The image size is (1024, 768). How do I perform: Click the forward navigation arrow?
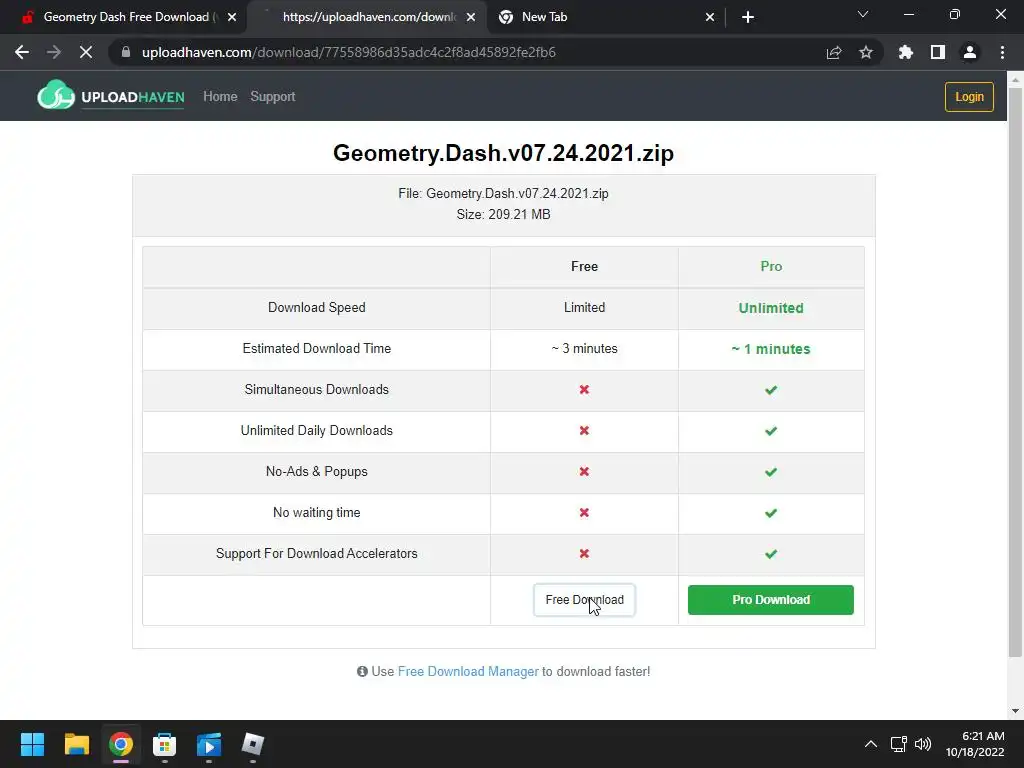pyautogui.click(x=54, y=52)
